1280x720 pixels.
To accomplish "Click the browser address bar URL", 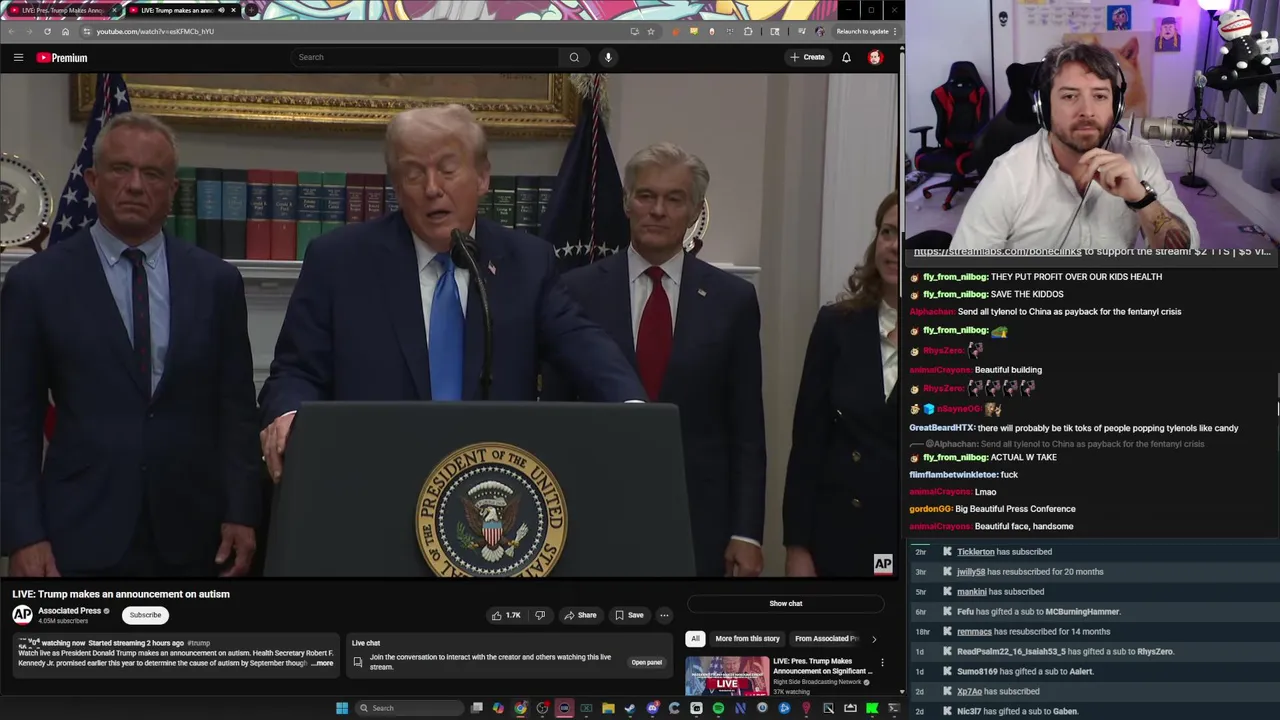I will coord(155,31).
